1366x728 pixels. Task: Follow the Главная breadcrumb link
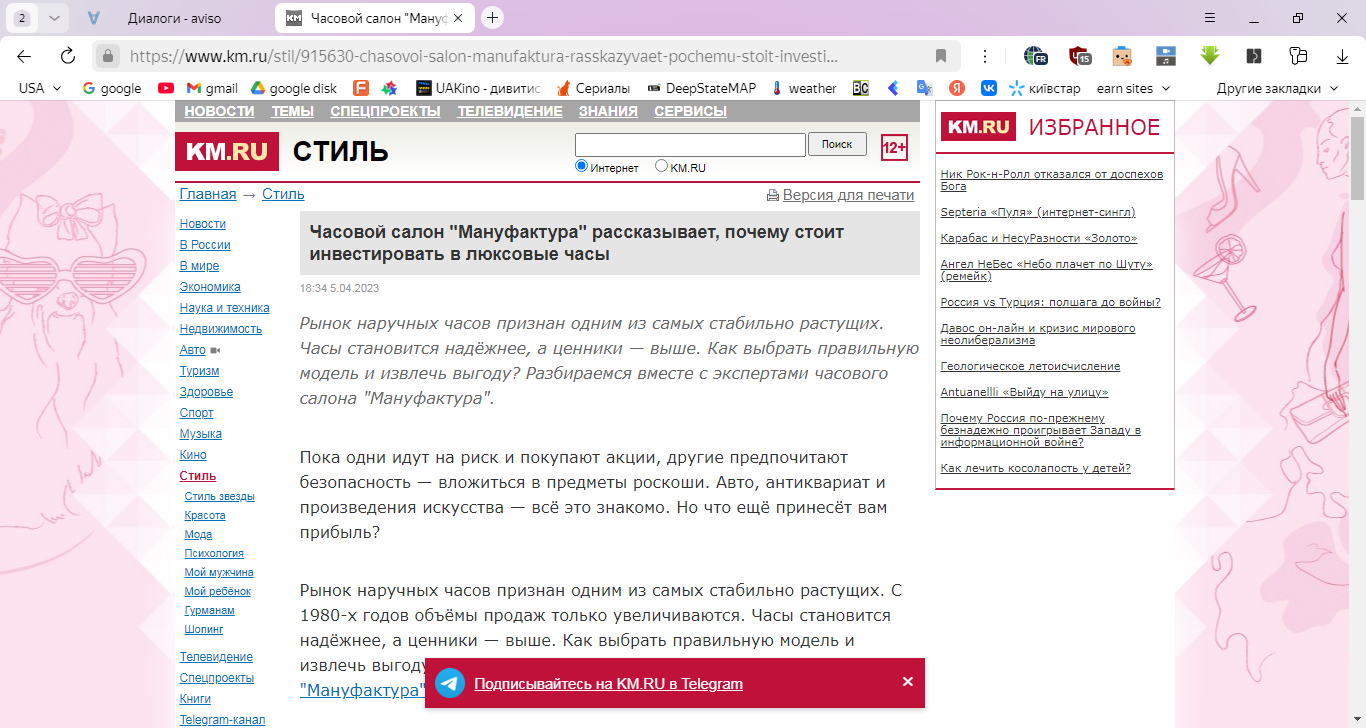coord(208,194)
